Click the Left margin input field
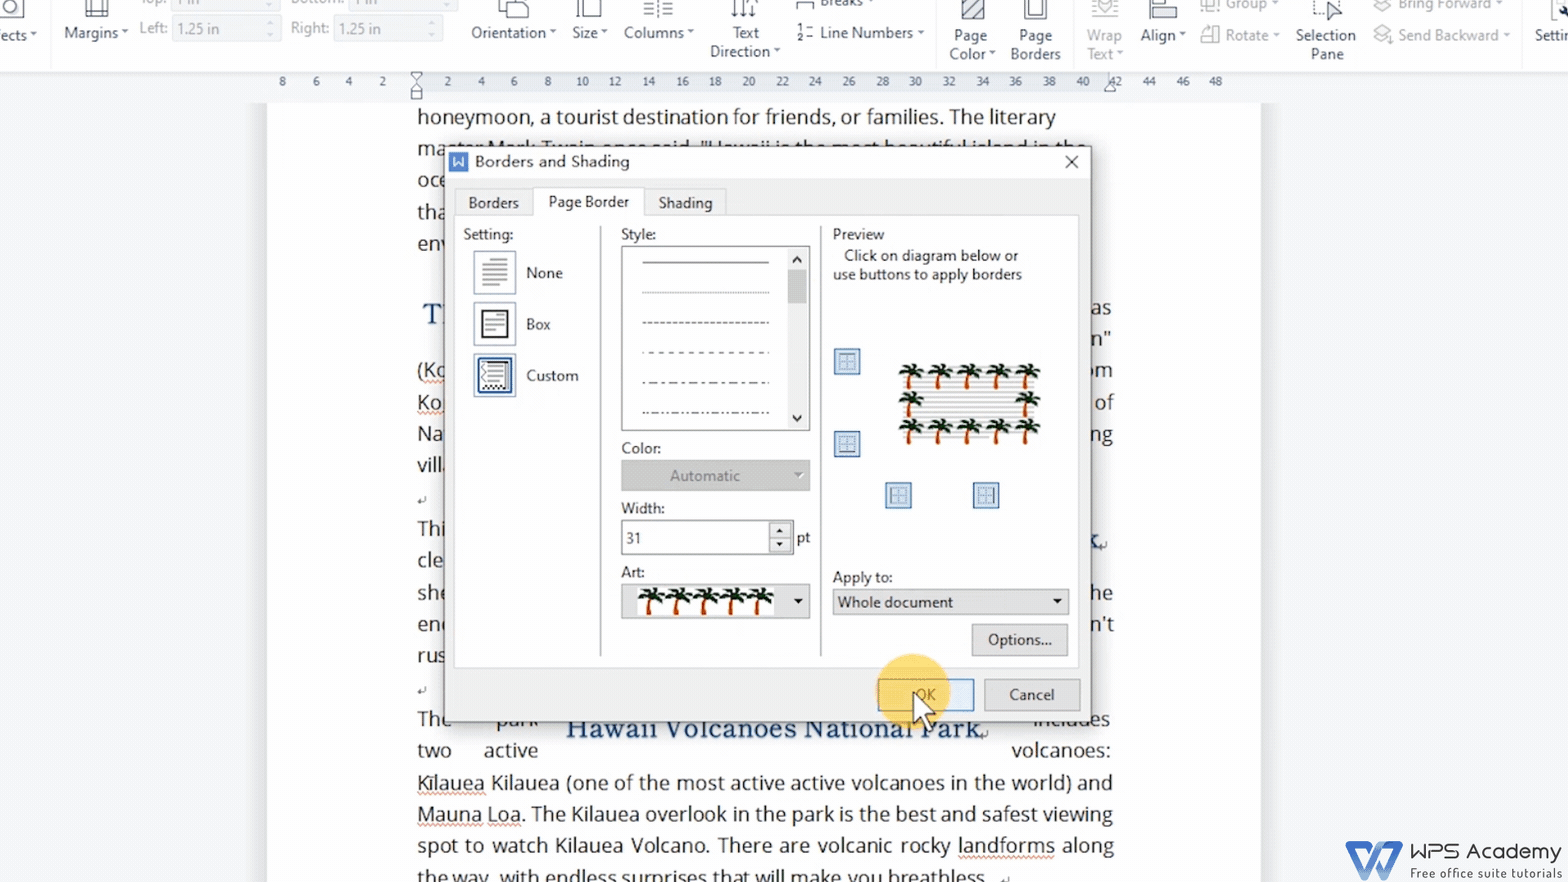The width and height of the screenshot is (1568, 882). coord(225,28)
